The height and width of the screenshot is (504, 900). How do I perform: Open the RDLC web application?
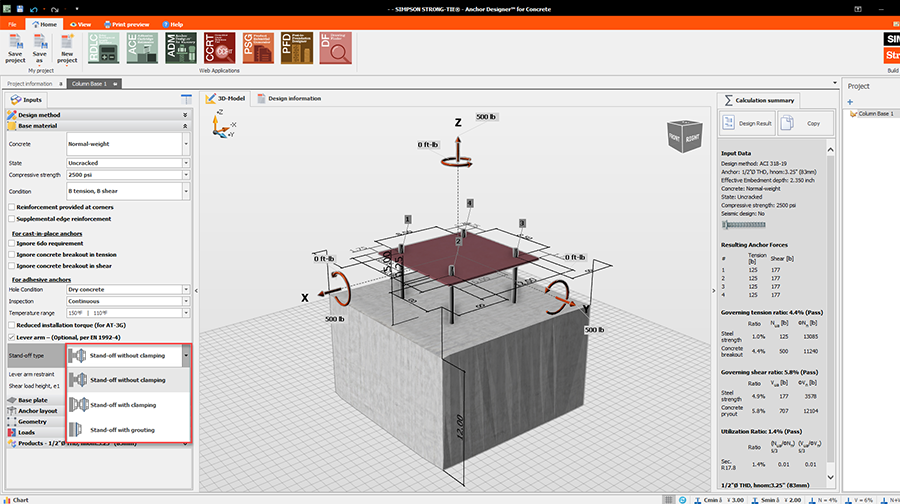[103, 48]
